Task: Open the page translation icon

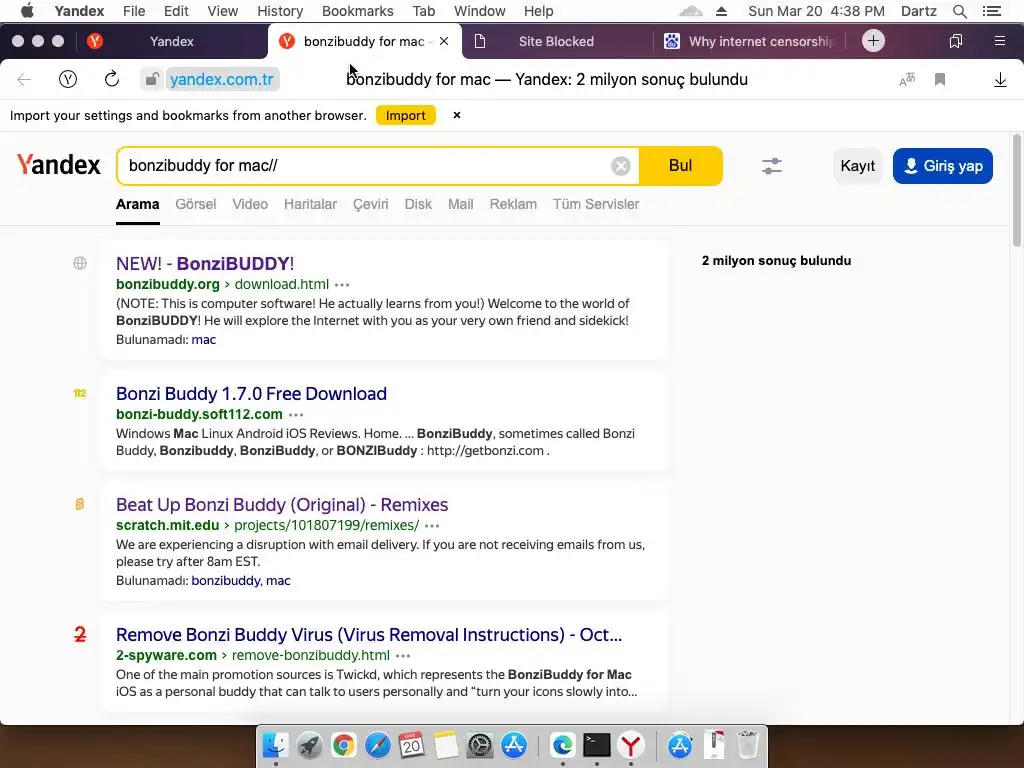Action: 907,80
